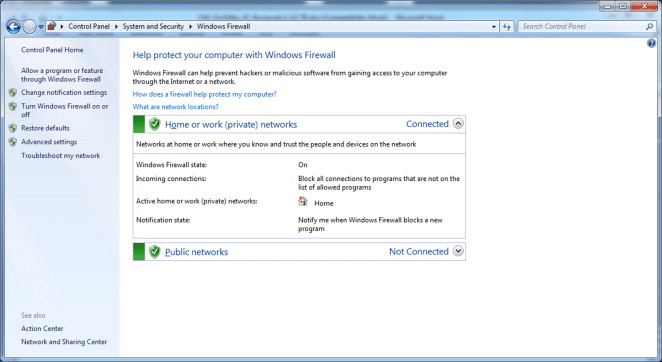Click the Help protect your computer heading
Screen dimensions: 662x362
pos(234,55)
